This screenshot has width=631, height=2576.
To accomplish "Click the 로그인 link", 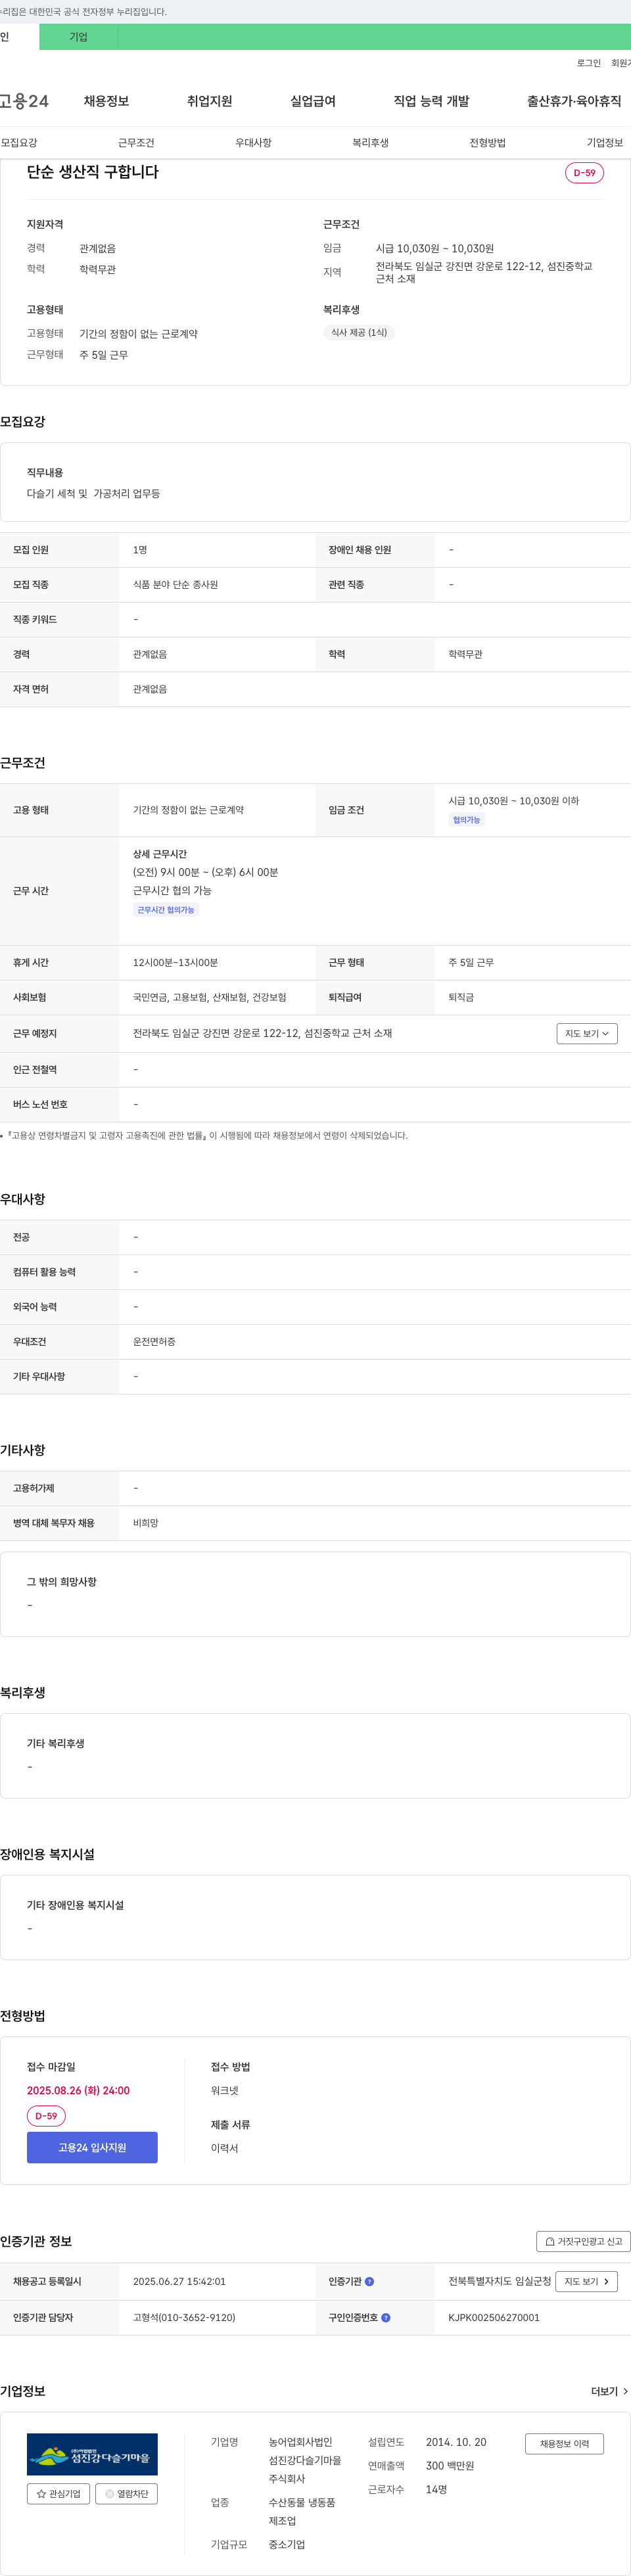I will point(588,63).
